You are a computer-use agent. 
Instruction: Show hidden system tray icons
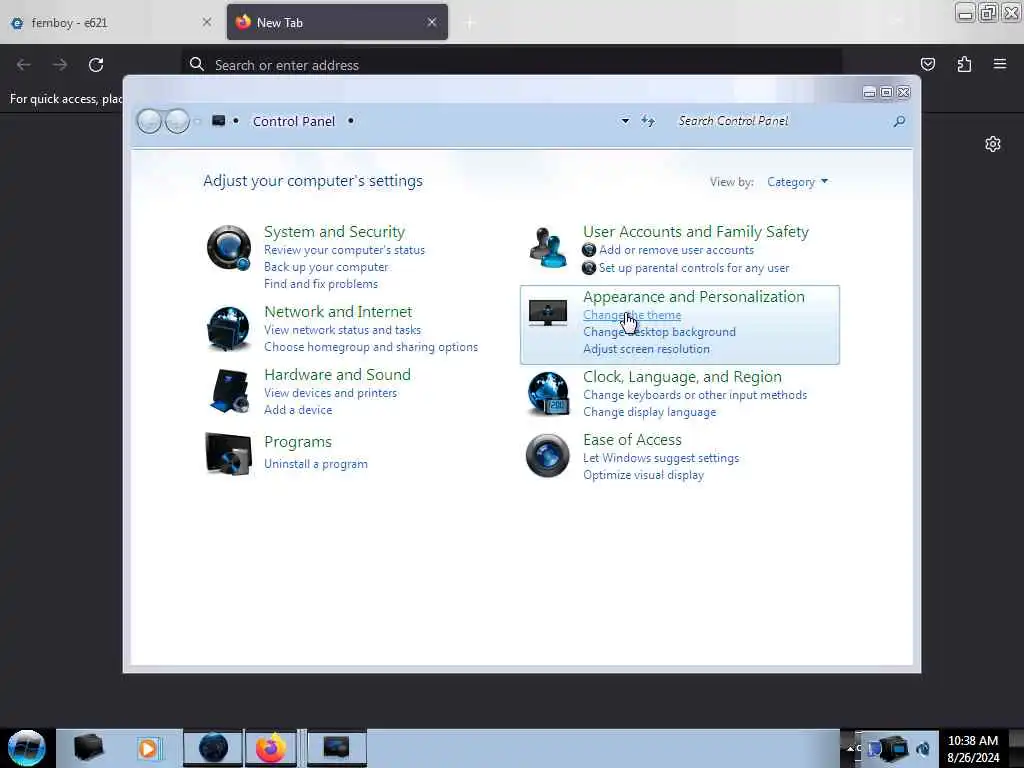pyautogui.click(x=850, y=748)
